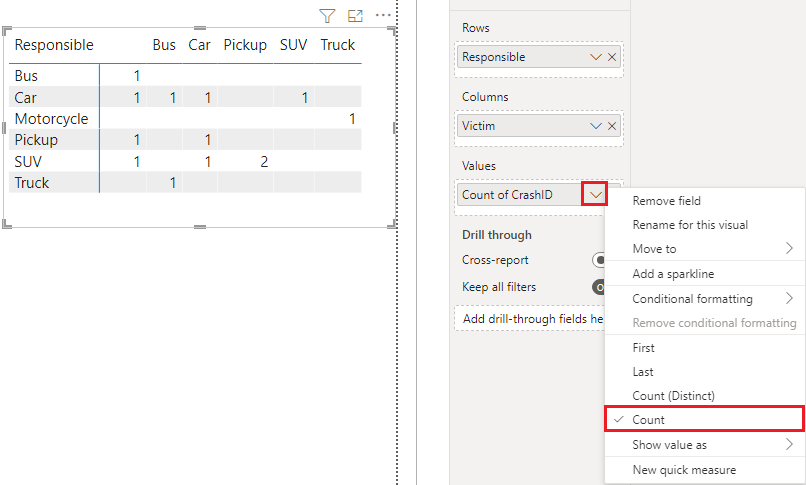Remove Victim field with its X icon
The image size is (806, 485).
(x=612, y=126)
